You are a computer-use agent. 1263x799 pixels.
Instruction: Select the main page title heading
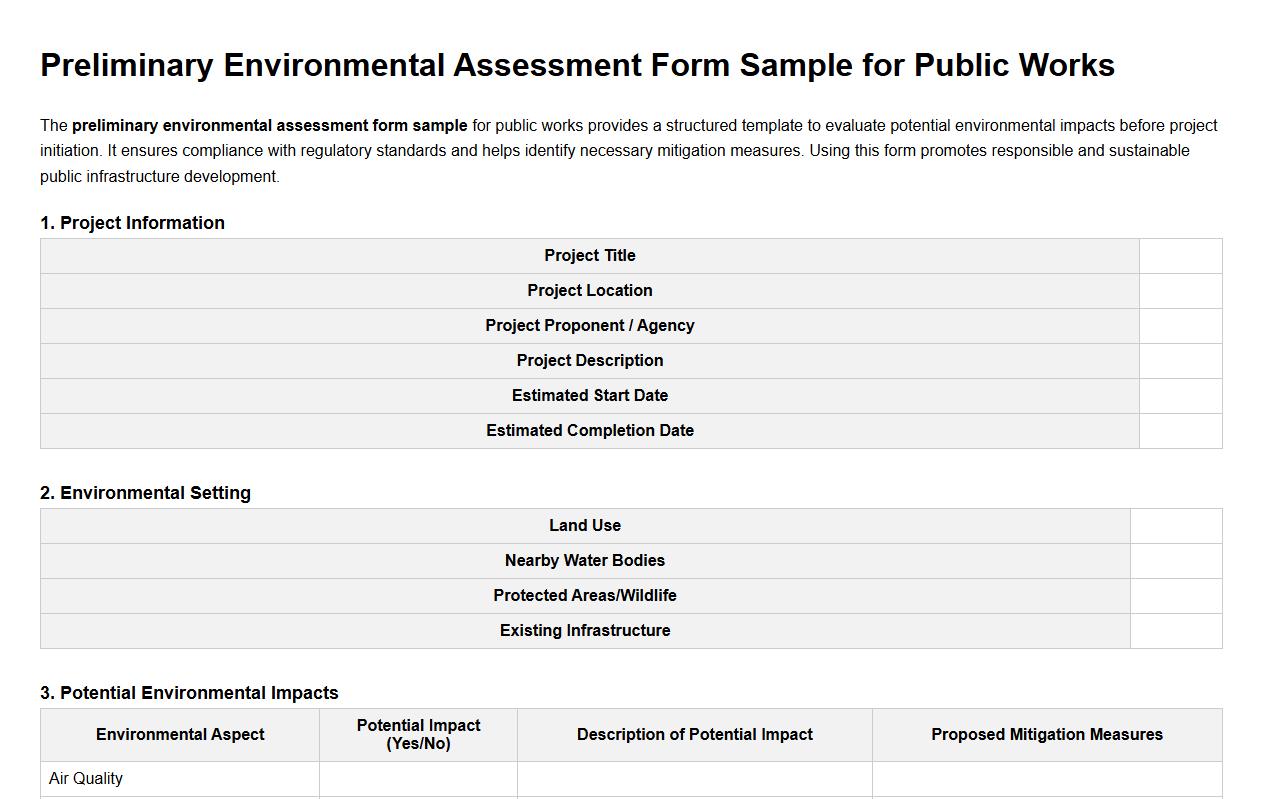(x=576, y=64)
